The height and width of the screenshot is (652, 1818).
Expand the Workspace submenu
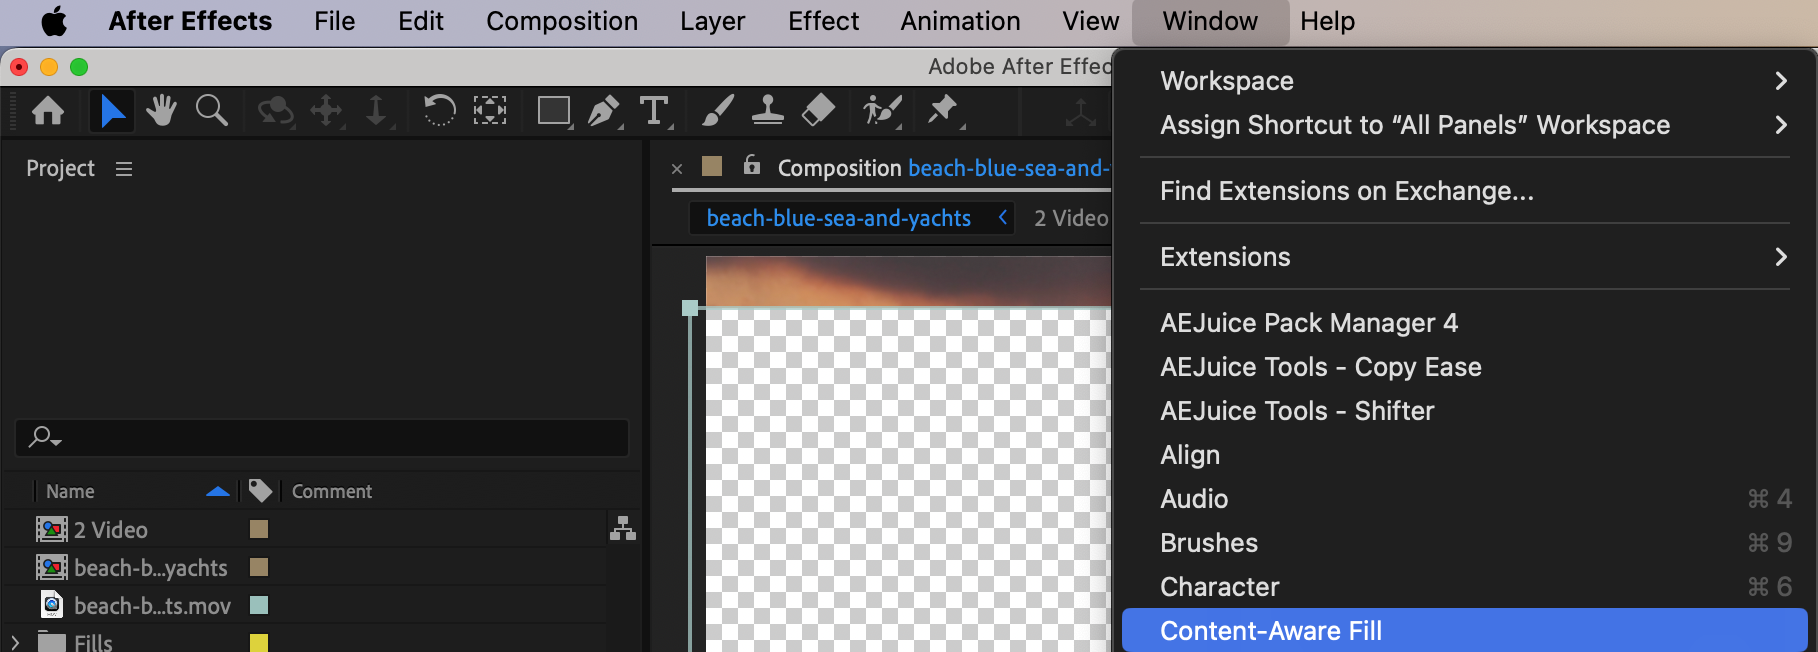click(1470, 81)
